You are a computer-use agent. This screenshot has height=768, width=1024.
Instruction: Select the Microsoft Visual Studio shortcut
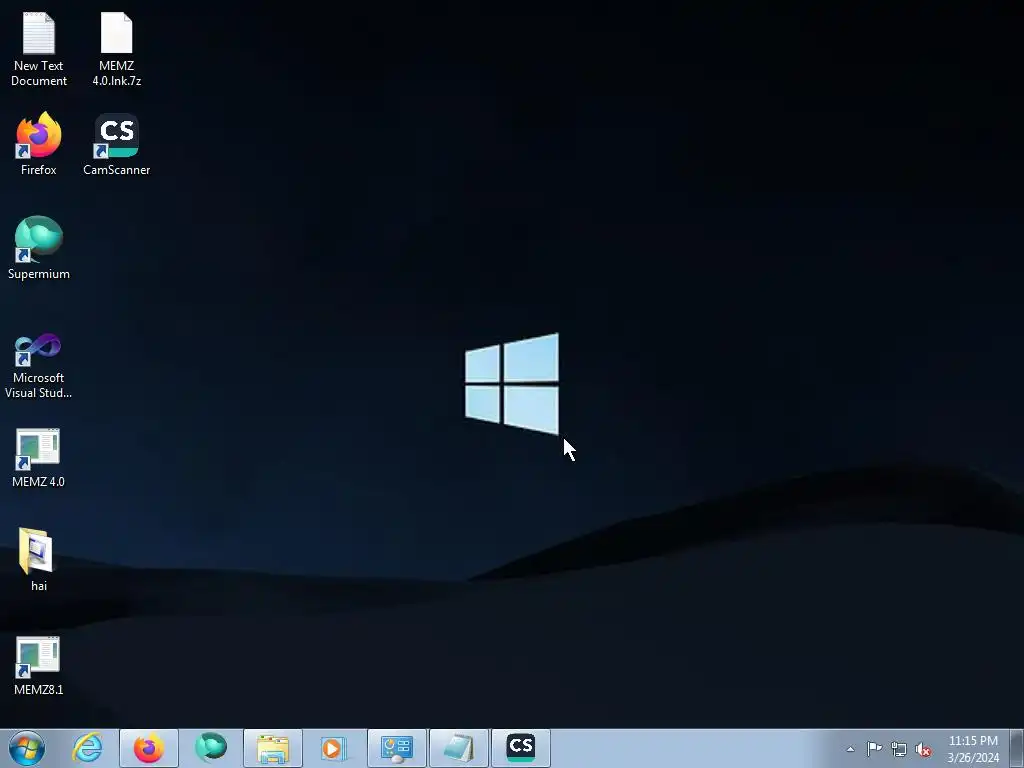click(x=39, y=366)
